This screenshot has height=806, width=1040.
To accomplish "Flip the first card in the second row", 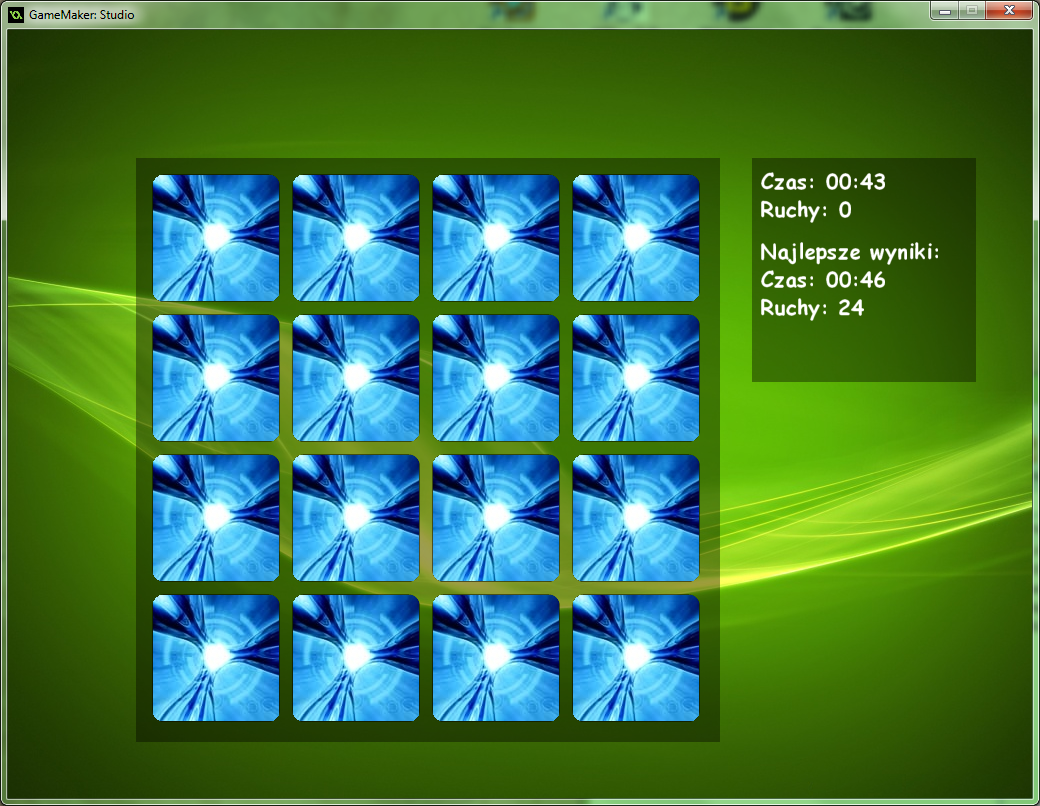I will [x=216, y=378].
